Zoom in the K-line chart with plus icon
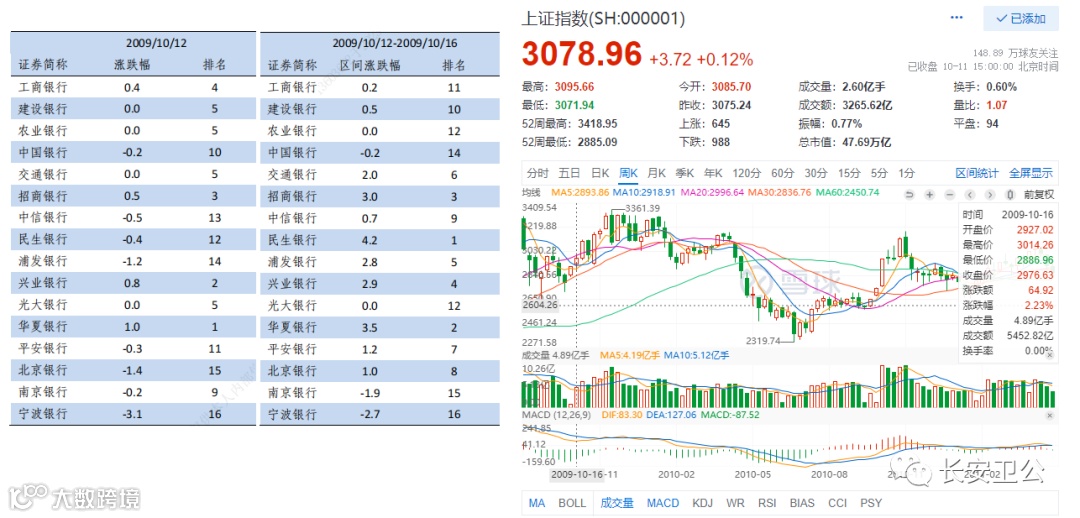Viewport: 1080px width, 518px height. tap(929, 194)
